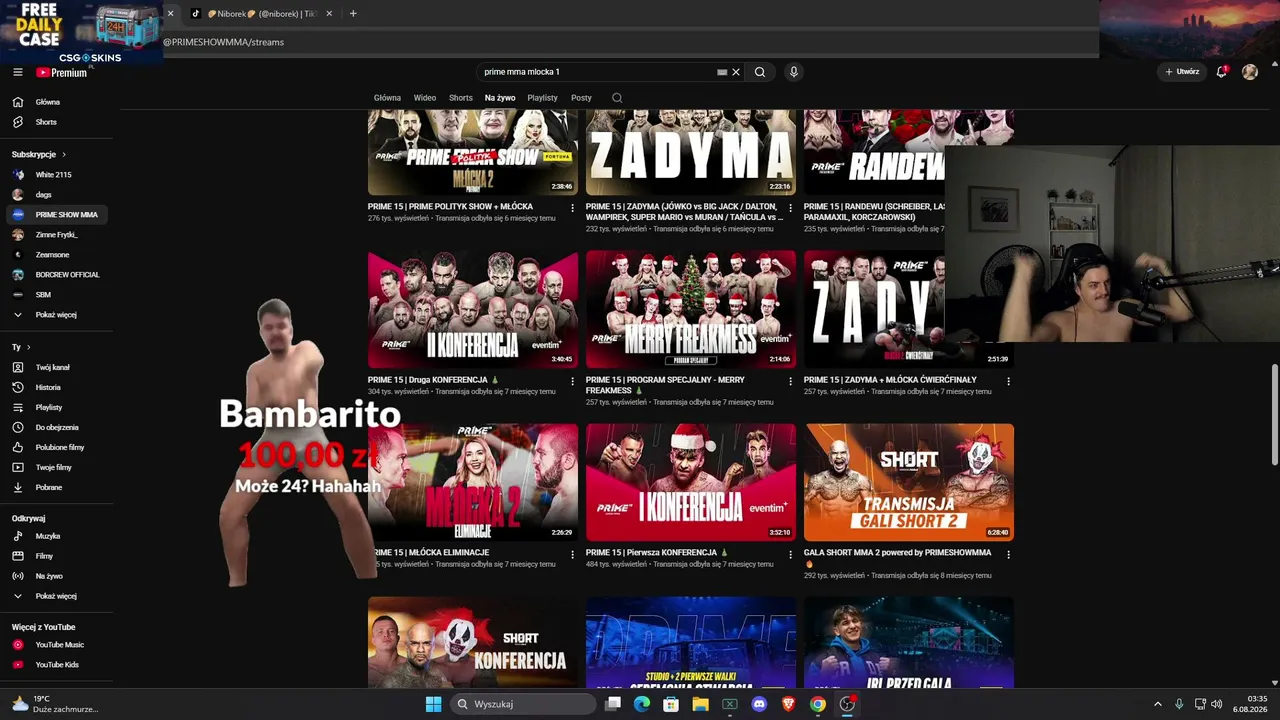Viewport: 1280px width, 720px height.
Task: Switch to the Główna channel tab
Action: [387, 98]
